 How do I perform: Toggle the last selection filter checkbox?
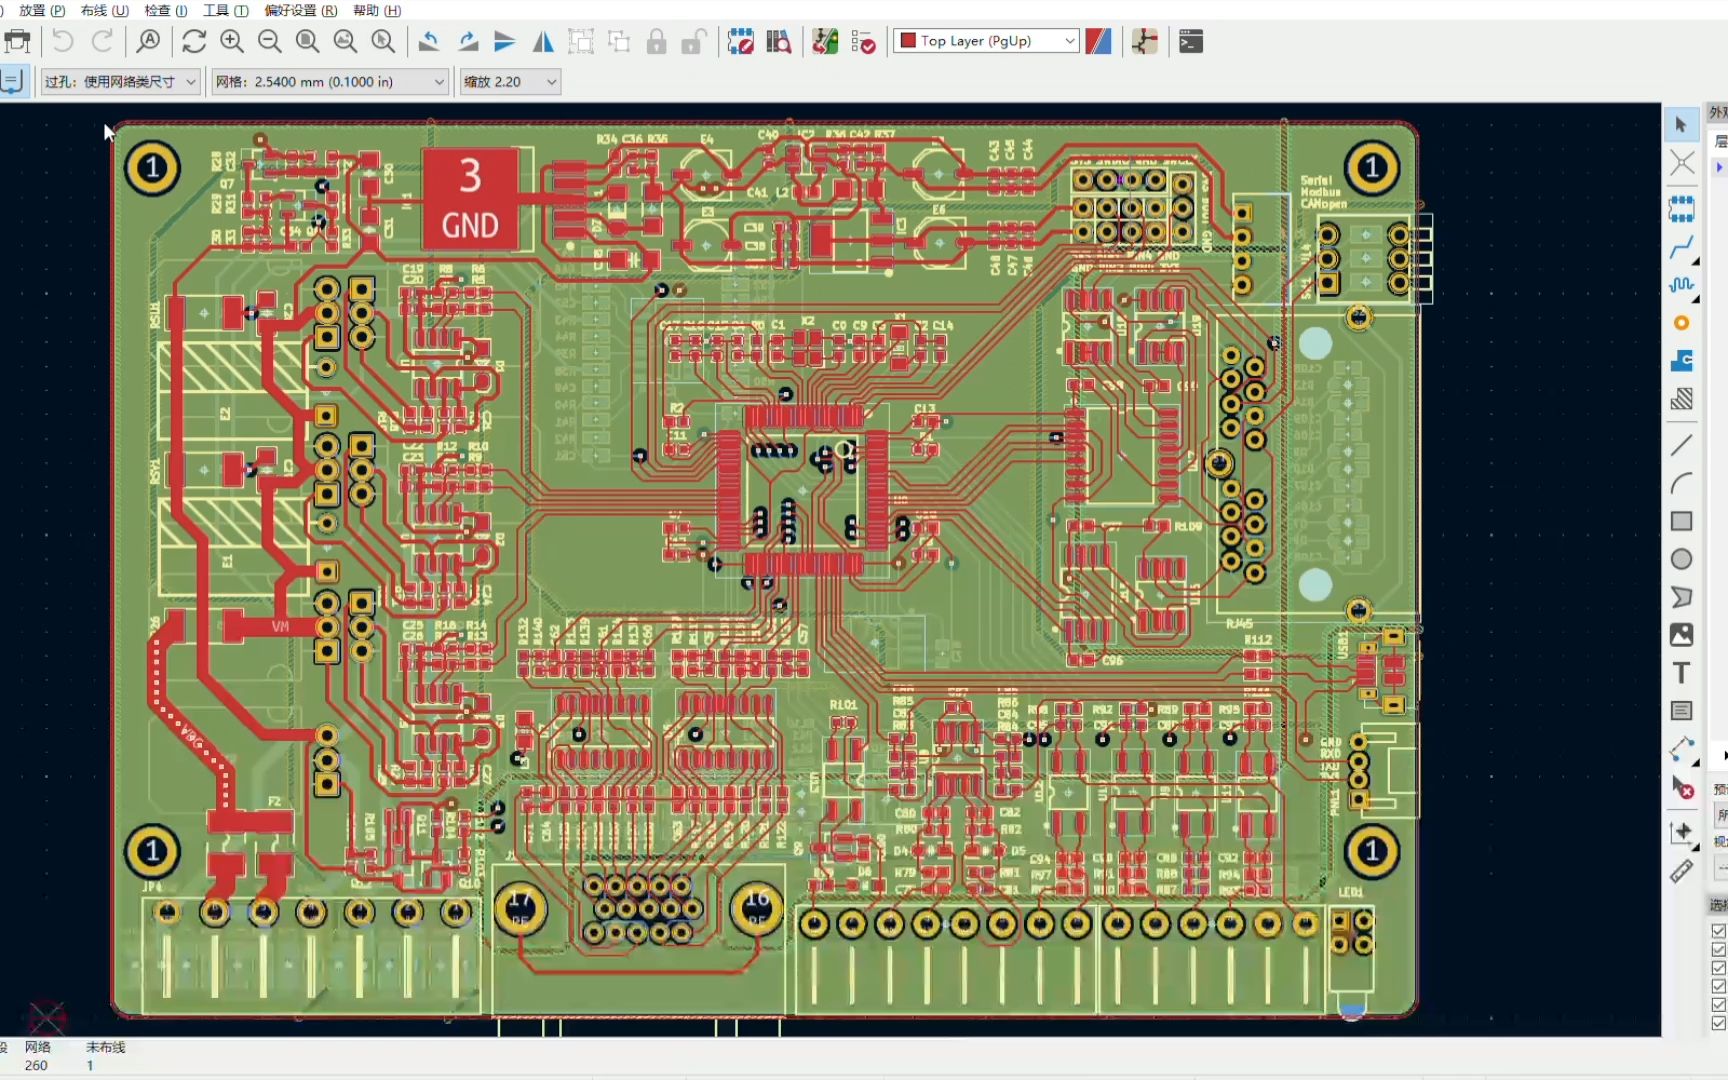pos(1719,1023)
